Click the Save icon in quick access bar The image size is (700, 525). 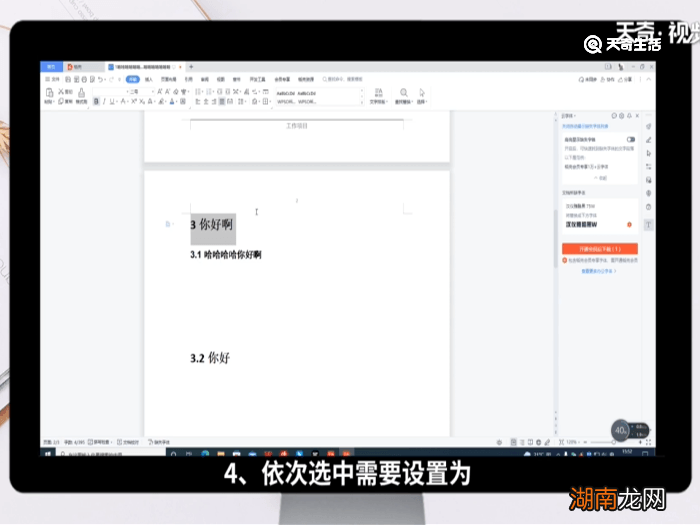68,79
